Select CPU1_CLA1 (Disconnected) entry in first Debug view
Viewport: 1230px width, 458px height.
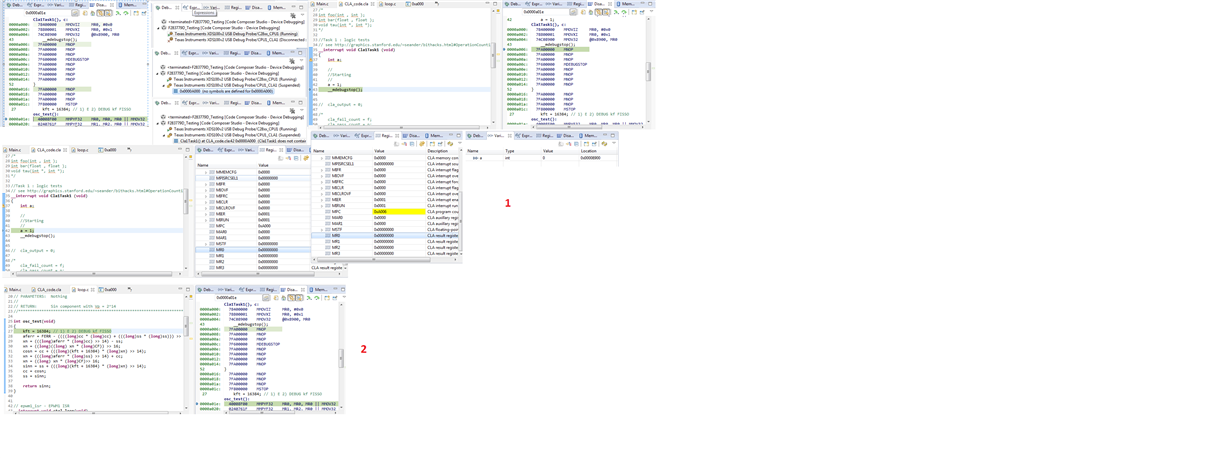pyautogui.click(x=237, y=42)
